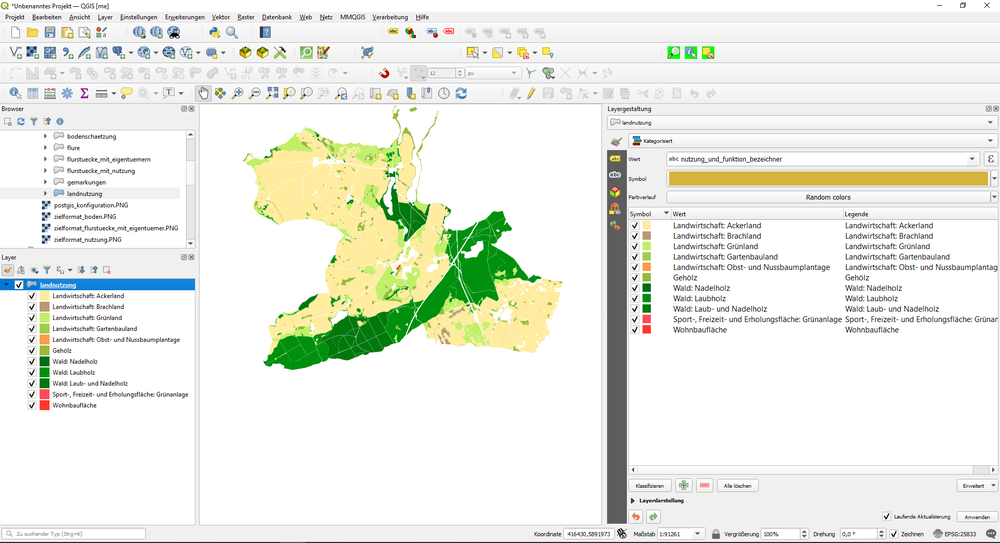Click the Klassifizieren button

point(649,485)
